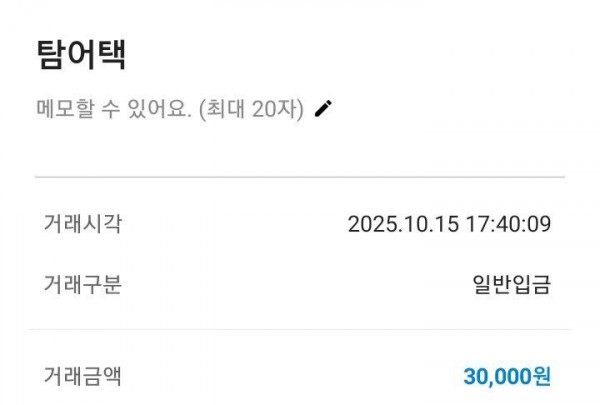Click the empty space right of "탐어택"

350,54
